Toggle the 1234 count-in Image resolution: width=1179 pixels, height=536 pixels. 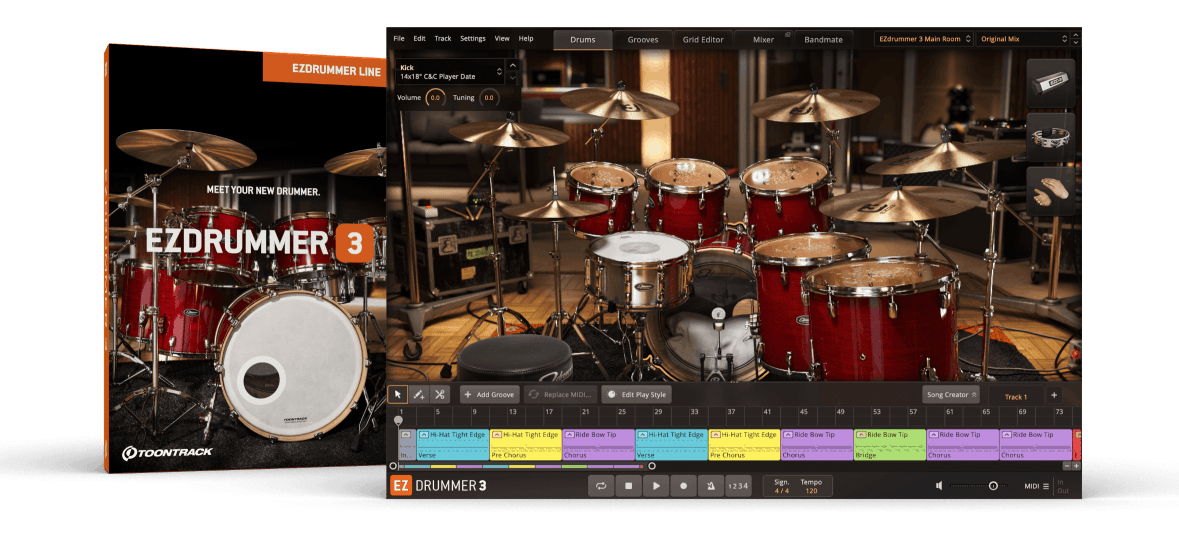(738, 486)
